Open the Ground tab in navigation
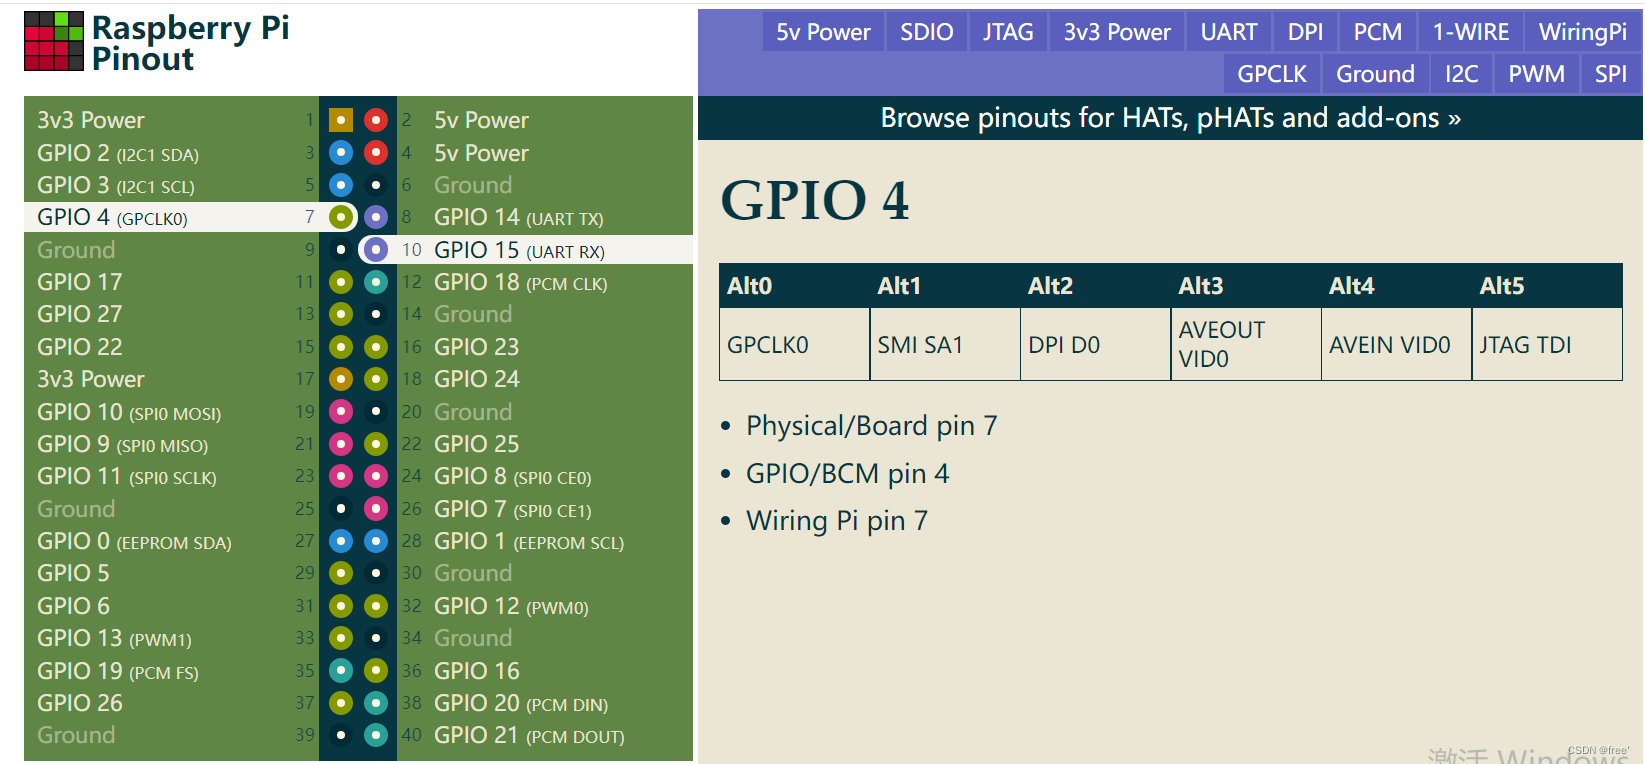Image resolution: width=1645 pixels, height=764 pixels. [1375, 74]
